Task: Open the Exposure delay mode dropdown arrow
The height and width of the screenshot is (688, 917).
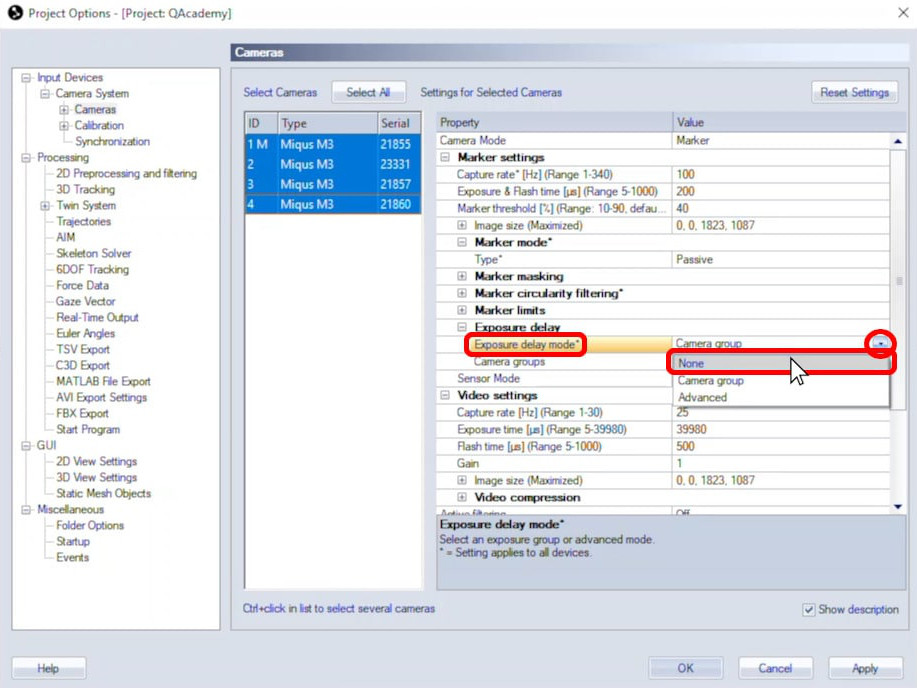Action: (881, 344)
